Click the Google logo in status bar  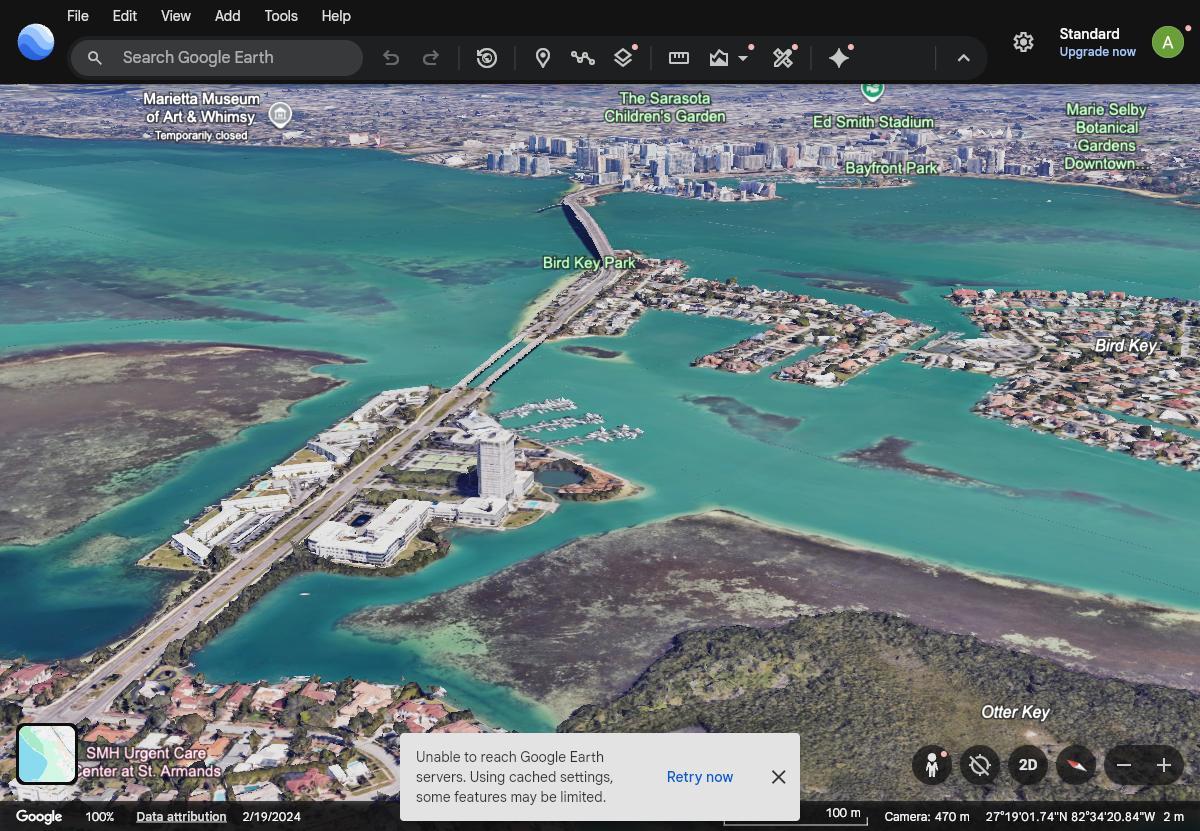(39, 817)
